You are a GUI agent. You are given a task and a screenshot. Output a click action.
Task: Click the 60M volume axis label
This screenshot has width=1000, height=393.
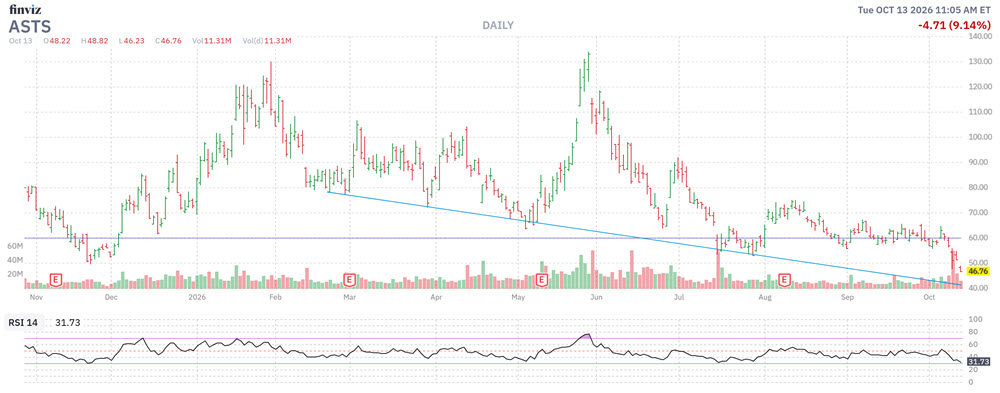(16, 246)
